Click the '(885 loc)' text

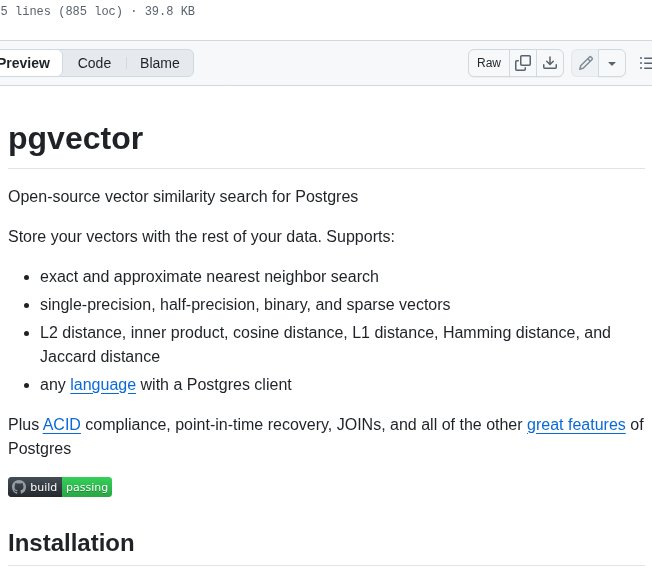pos(91,11)
